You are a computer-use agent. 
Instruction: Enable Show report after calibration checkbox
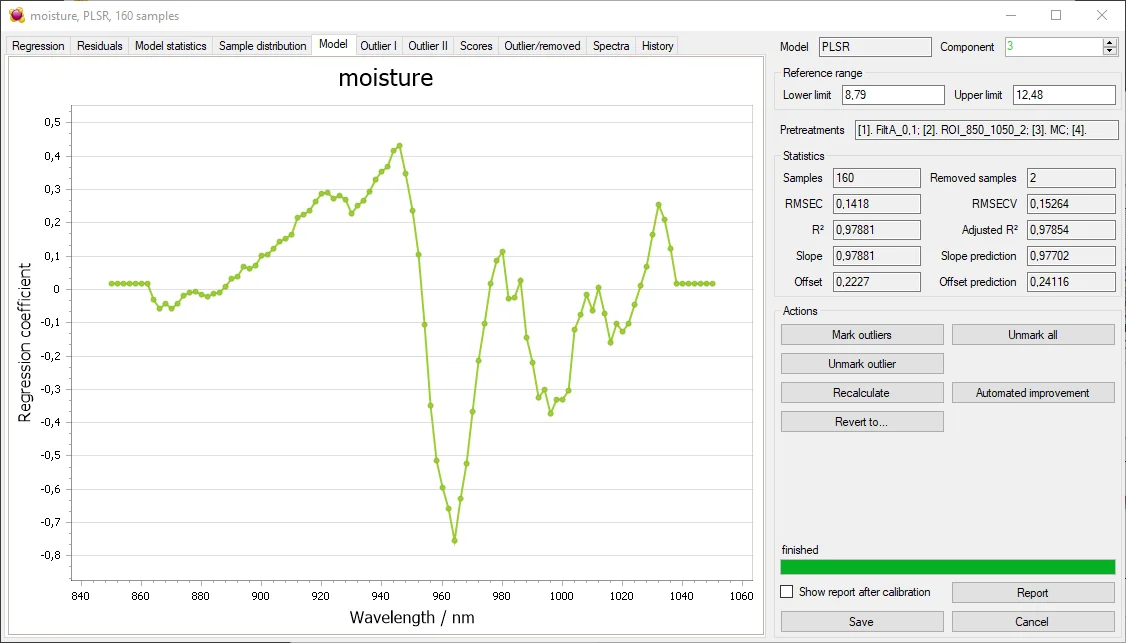click(x=787, y=592)
